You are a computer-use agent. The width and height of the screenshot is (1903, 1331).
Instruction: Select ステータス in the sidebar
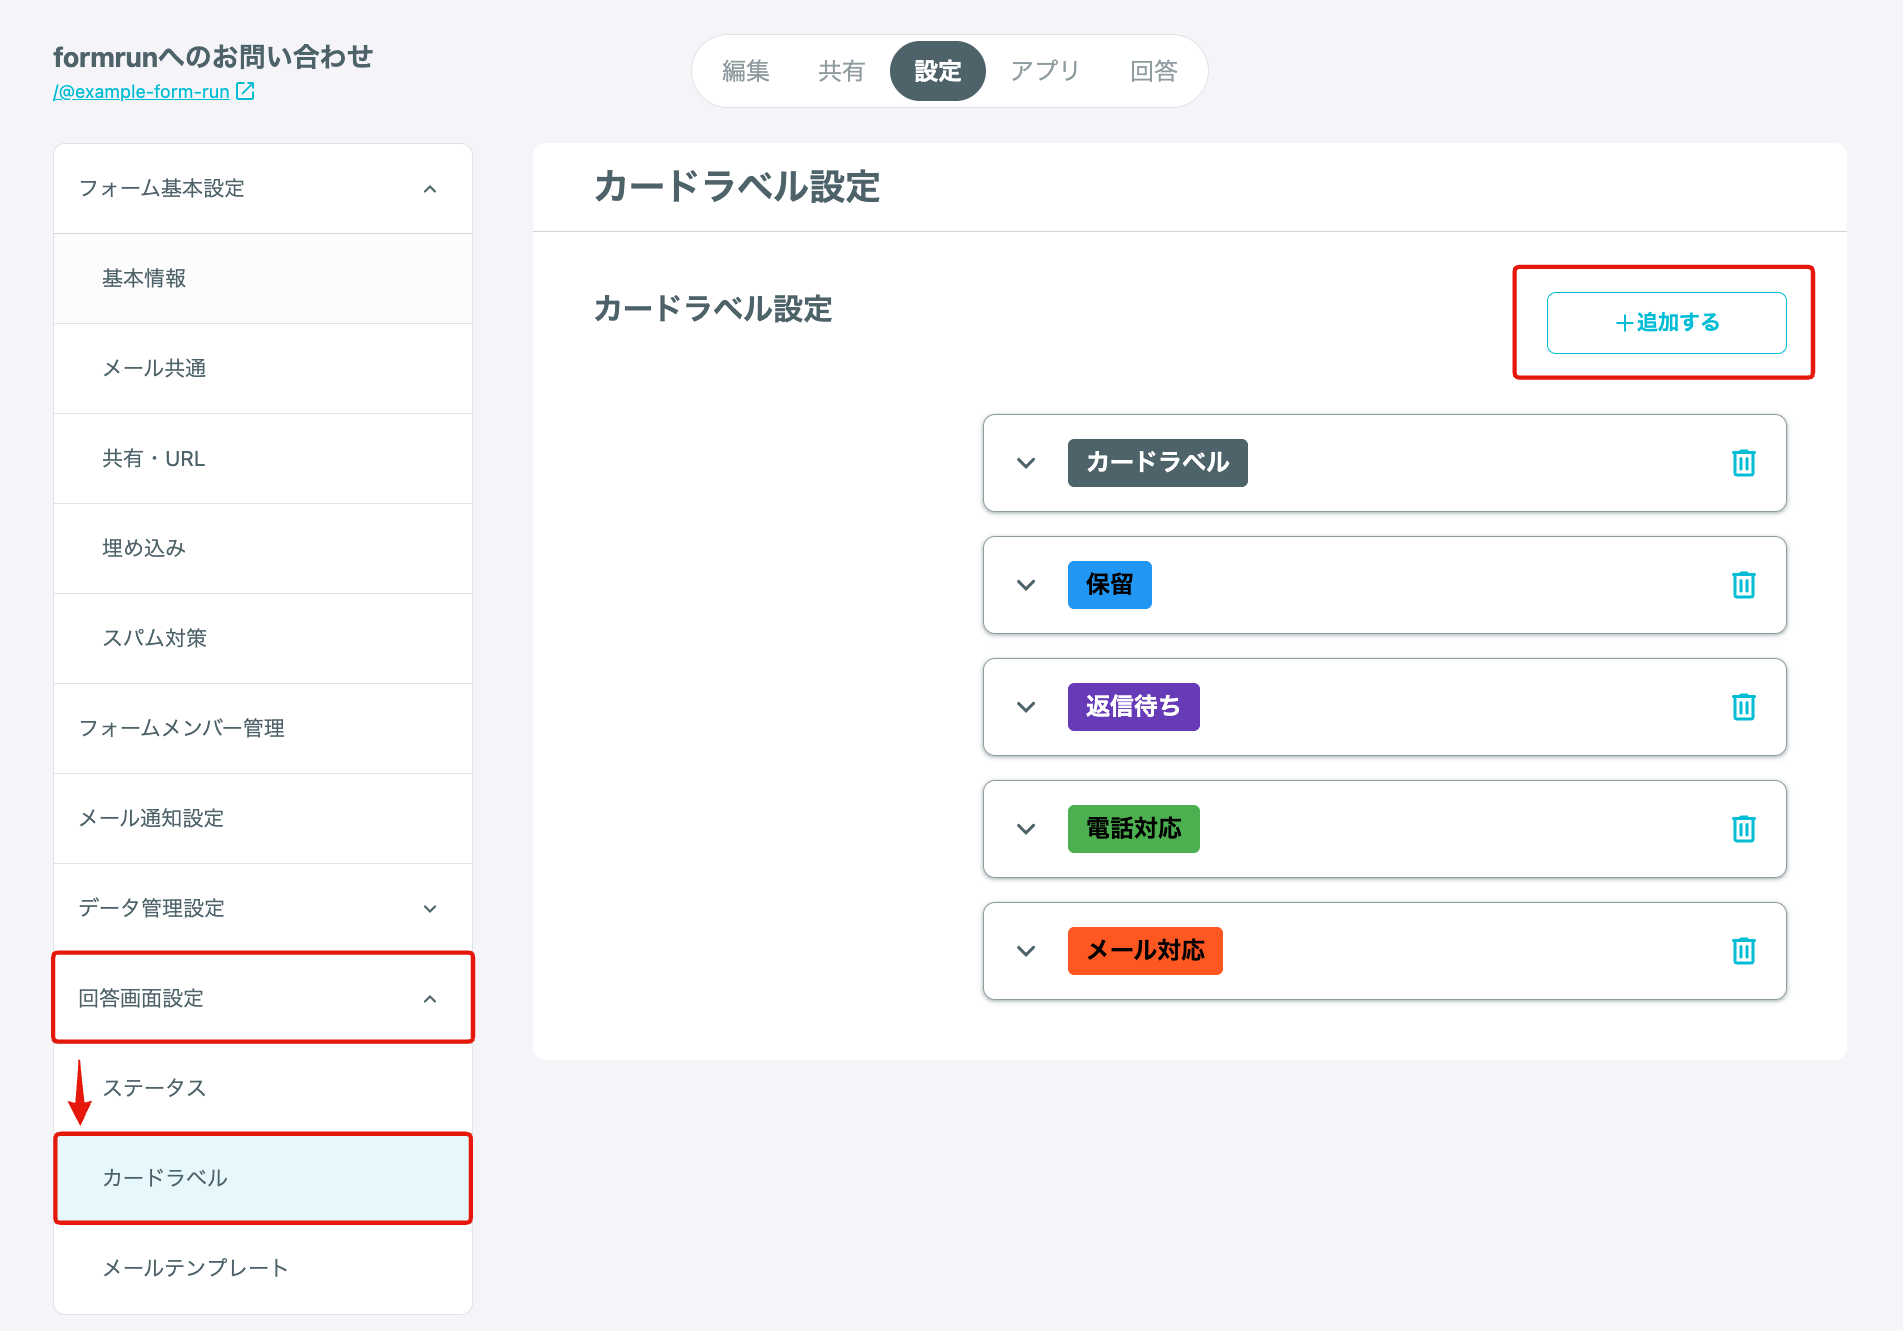coord(263,1088)
